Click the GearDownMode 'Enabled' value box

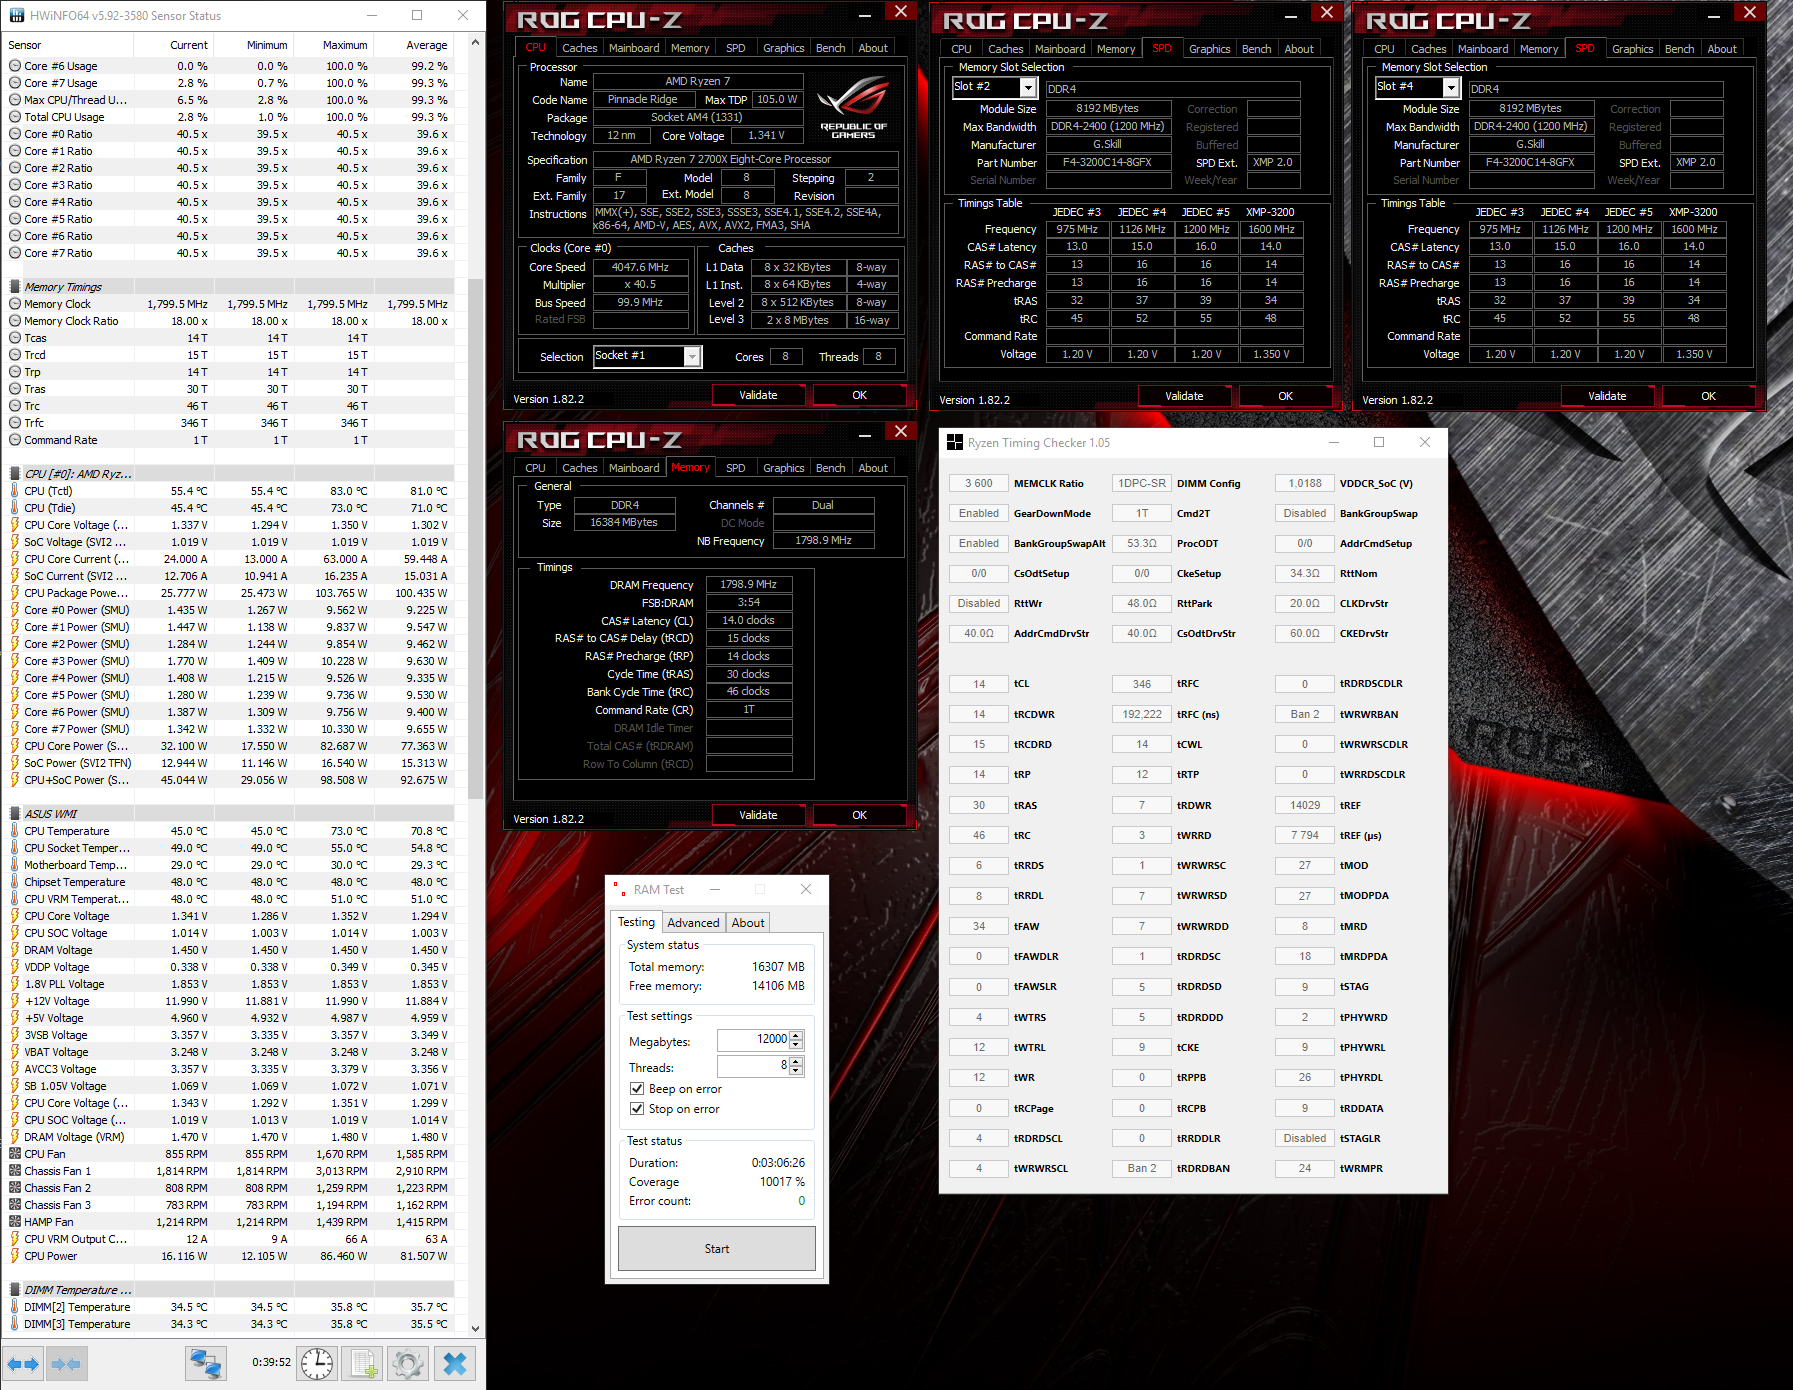979,514
